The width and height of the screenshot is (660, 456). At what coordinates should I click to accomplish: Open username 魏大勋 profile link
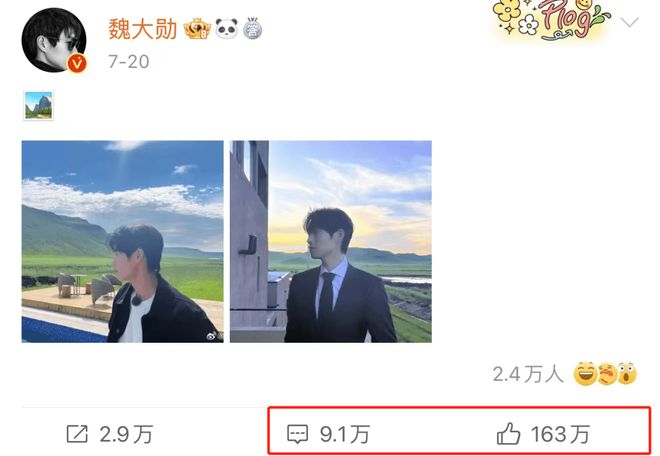(143, 29)
